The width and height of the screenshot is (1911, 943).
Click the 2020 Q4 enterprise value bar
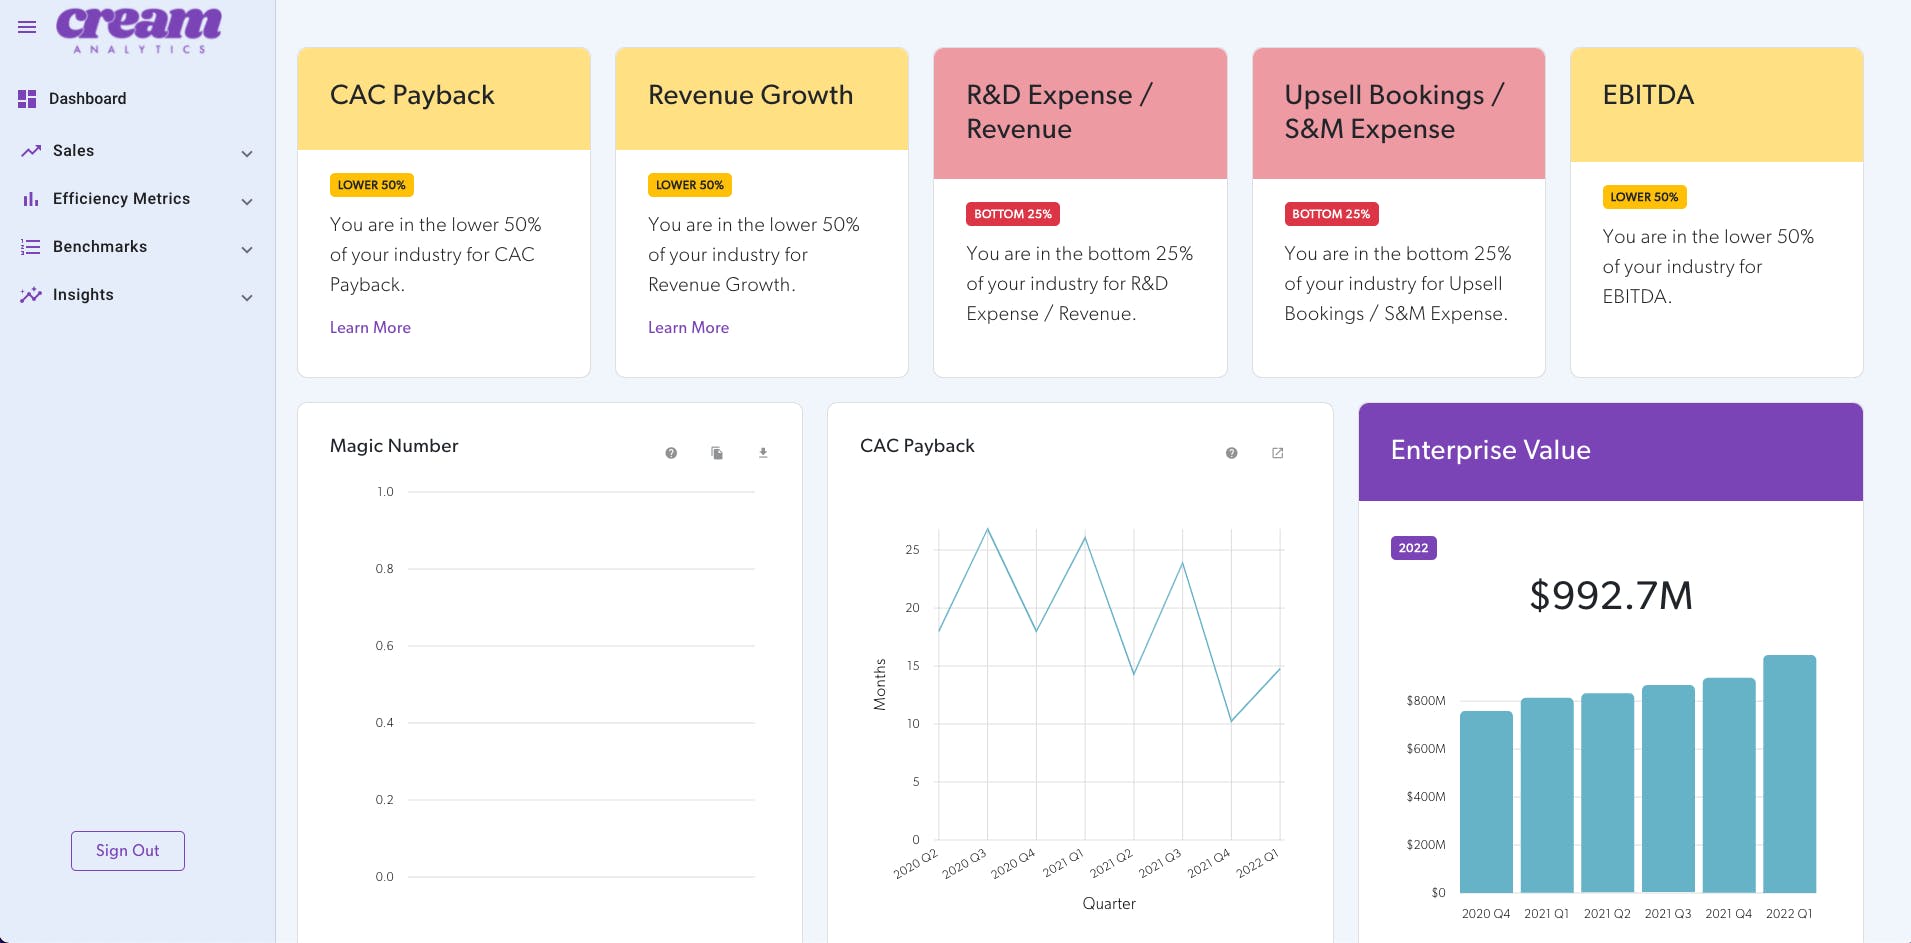tap(1486, 802)
